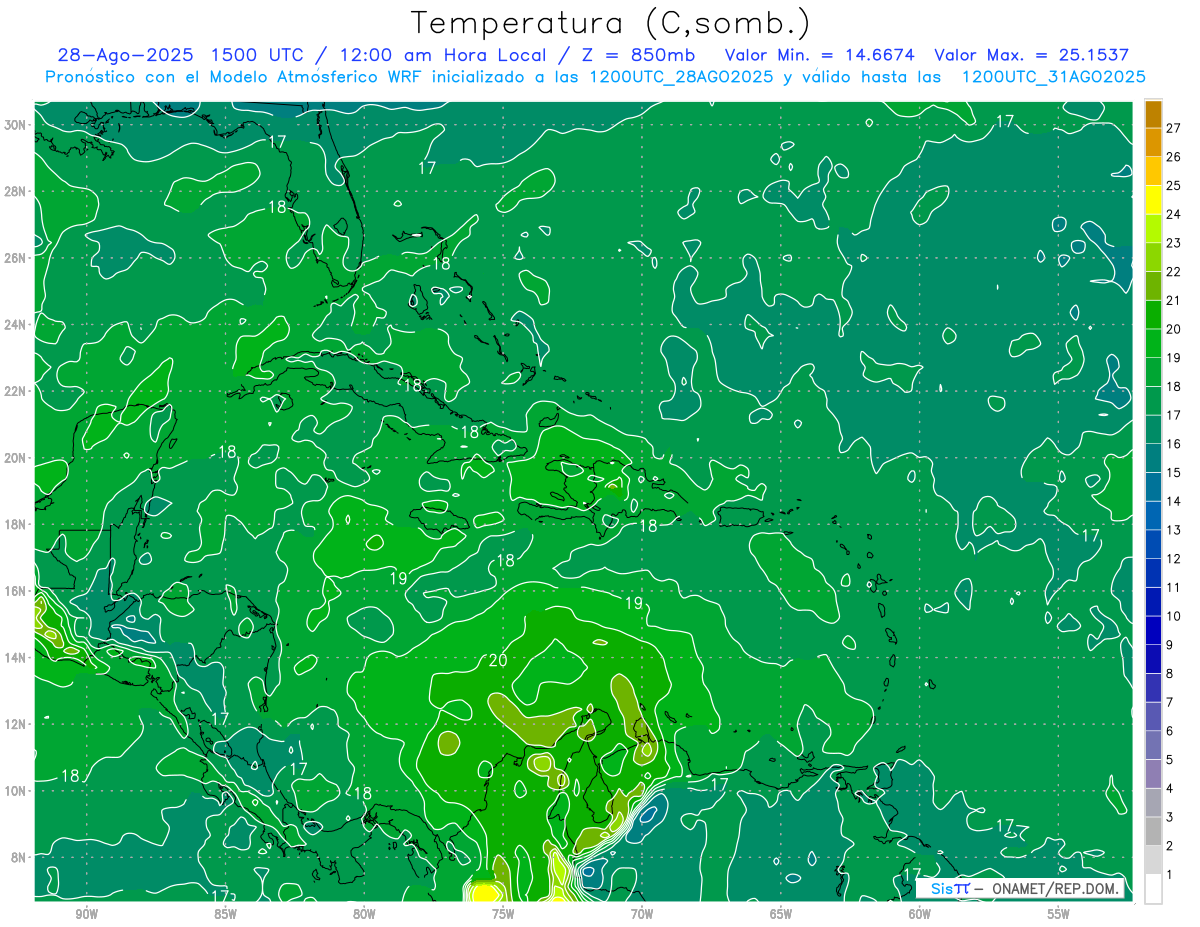Click the "20" contour label near Colombia
The height and width of the screenshot is (927, 1200).
(x=498, y=660)
